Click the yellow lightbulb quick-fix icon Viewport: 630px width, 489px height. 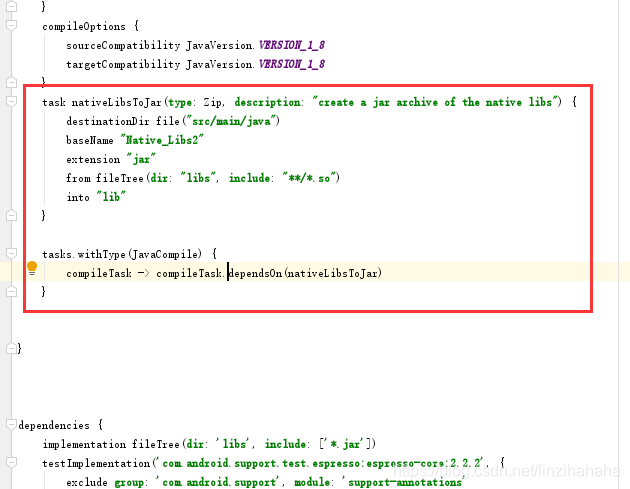[x=32, y=268]
